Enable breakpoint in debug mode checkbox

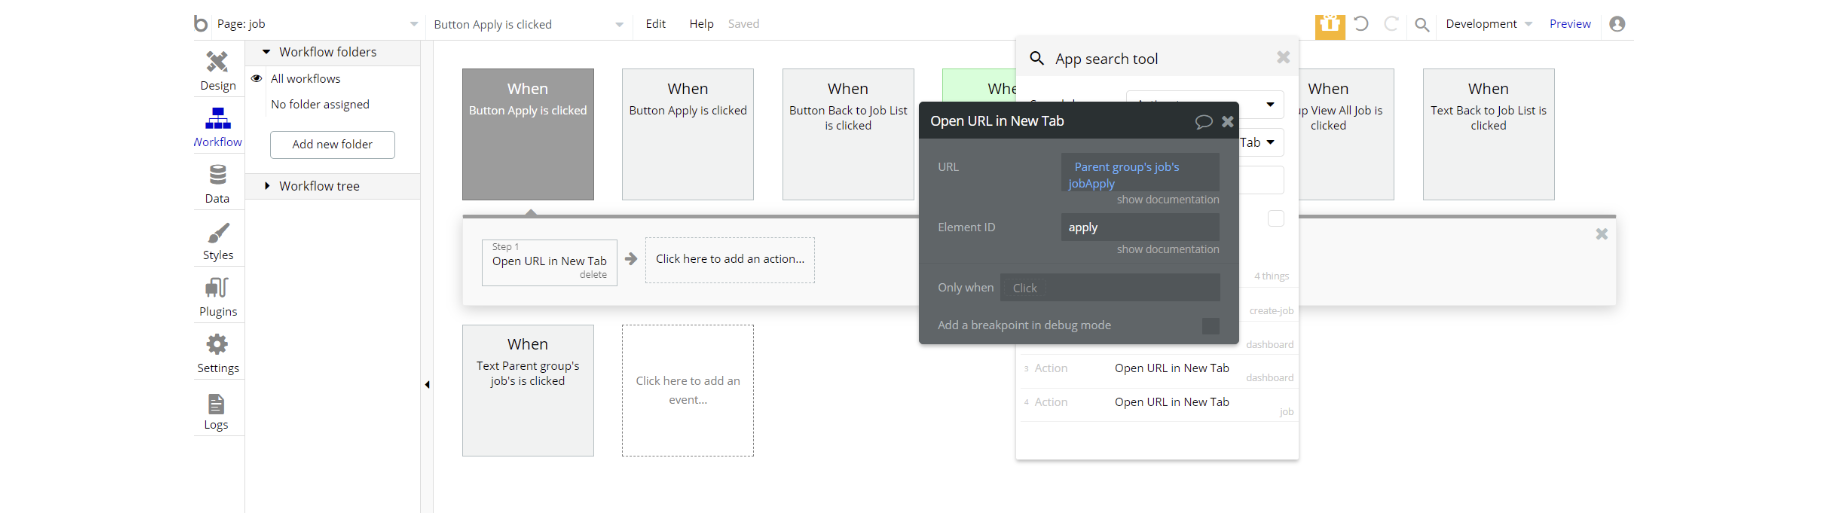click(x=1210, y=326)
